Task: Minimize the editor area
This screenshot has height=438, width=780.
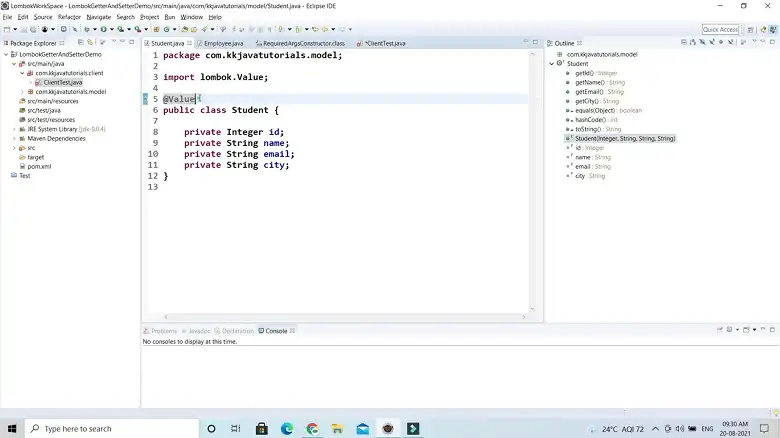Action: 526,42
